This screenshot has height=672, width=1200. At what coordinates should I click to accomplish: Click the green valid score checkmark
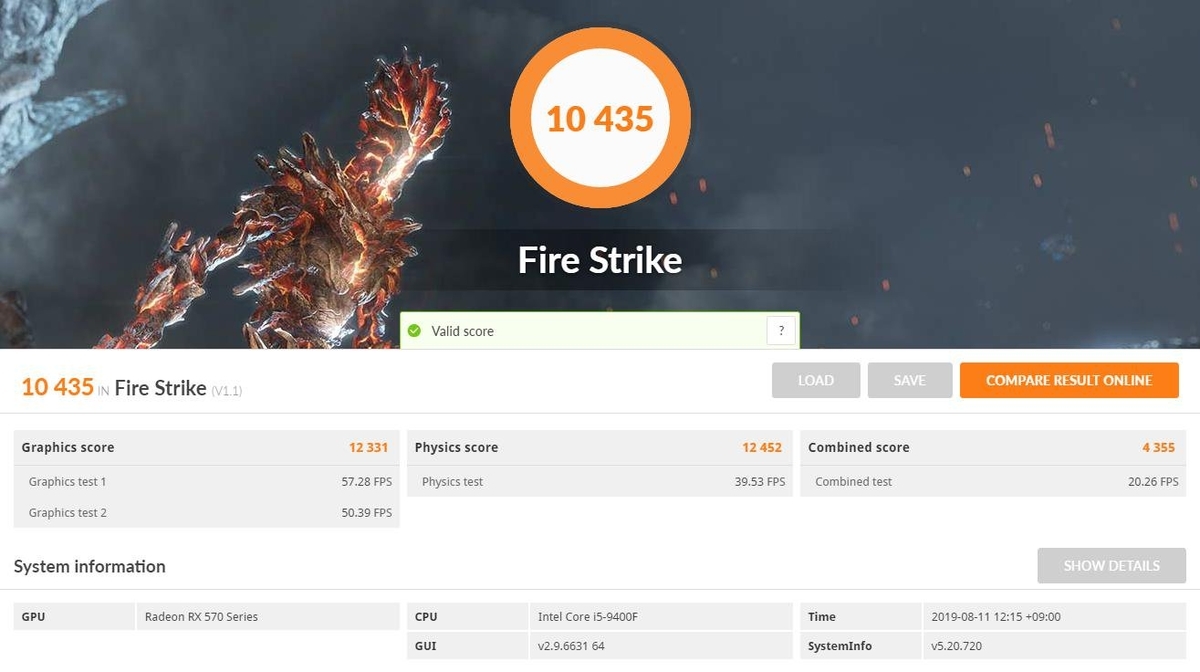pos(414,331)
